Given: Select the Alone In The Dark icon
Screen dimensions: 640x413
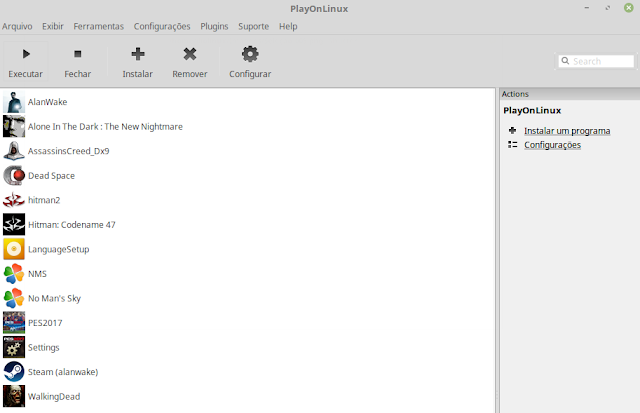Looking at the screenshot, I should pos(14,127).
